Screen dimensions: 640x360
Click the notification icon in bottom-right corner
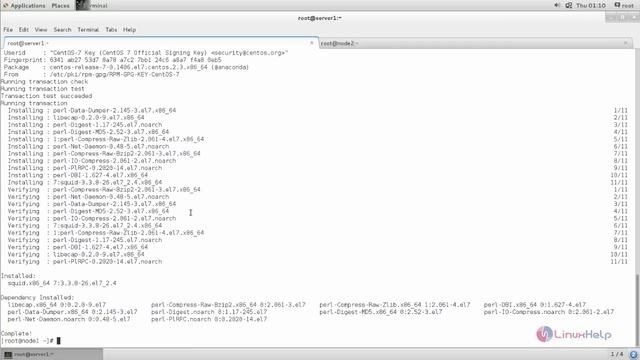point(633,354)
